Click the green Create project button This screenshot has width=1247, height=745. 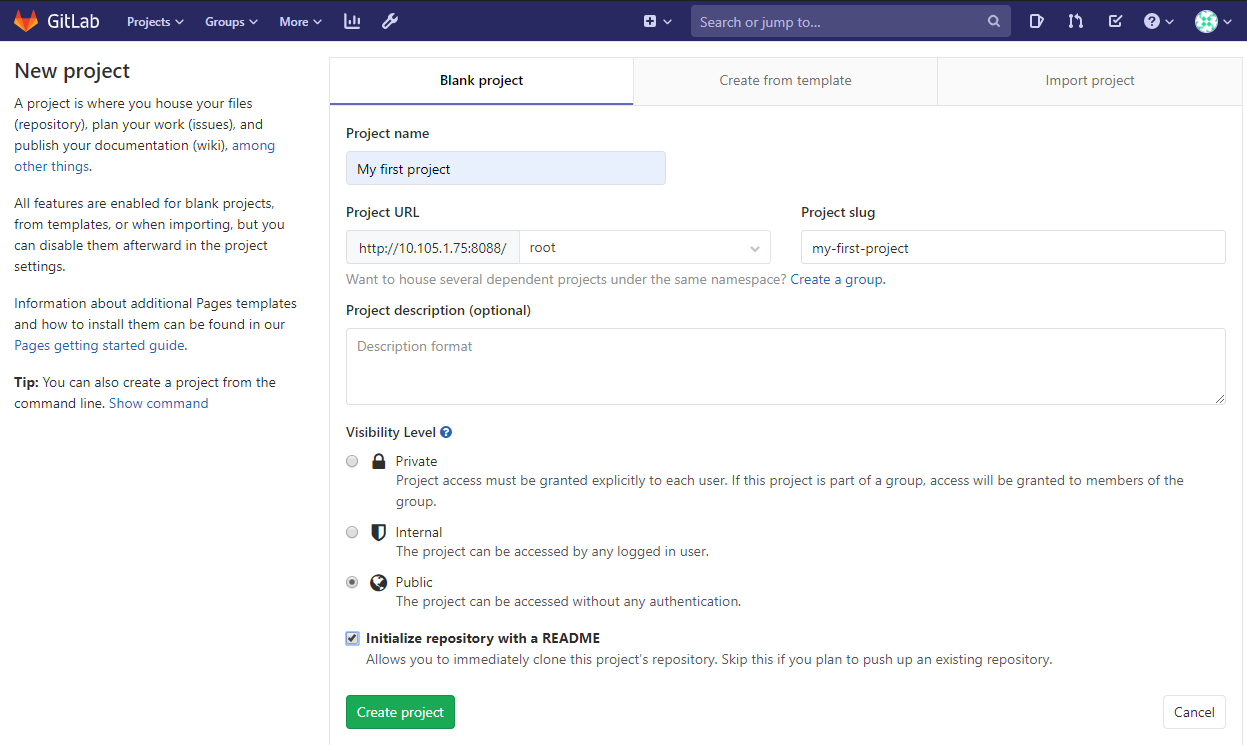pyautogui.click(x=400, y=712)
